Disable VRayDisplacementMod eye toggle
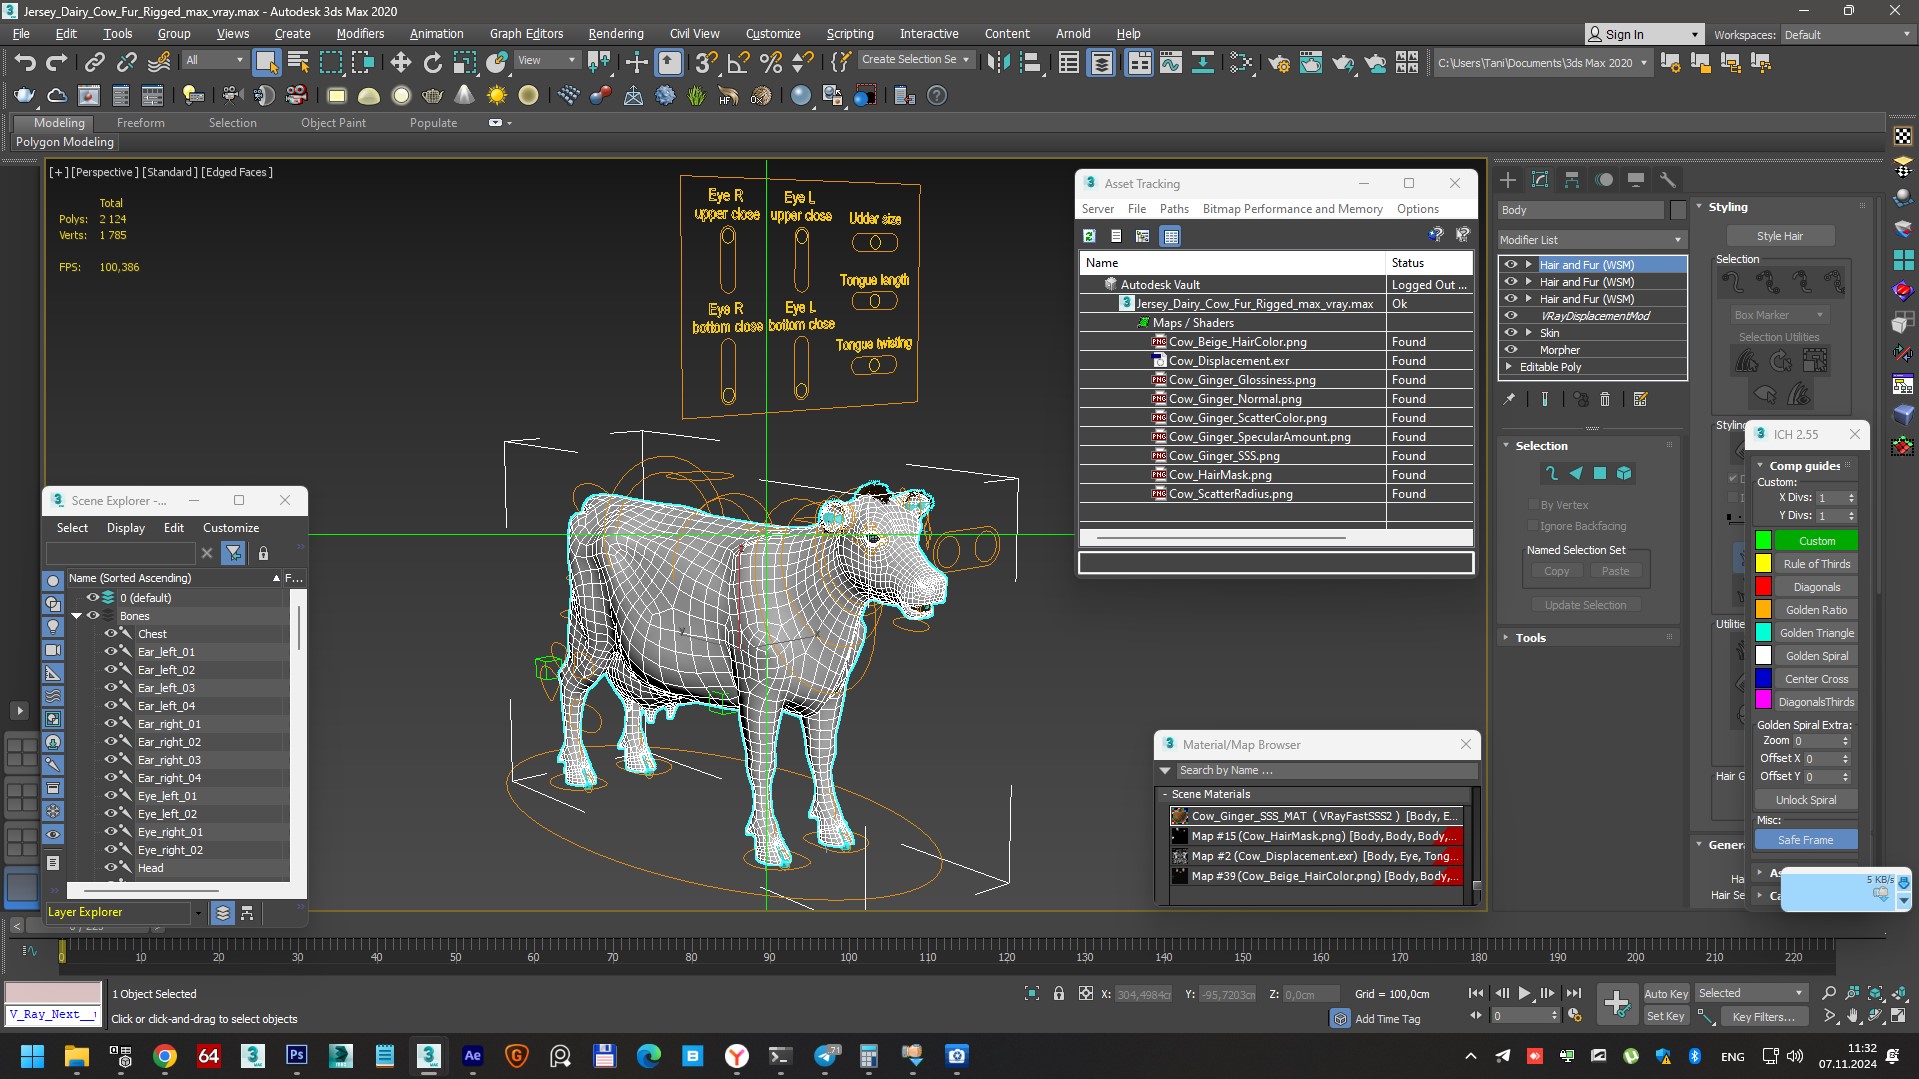Image resolution: width=1919 pixels, height=1079 pixels. pos(1511,315)
